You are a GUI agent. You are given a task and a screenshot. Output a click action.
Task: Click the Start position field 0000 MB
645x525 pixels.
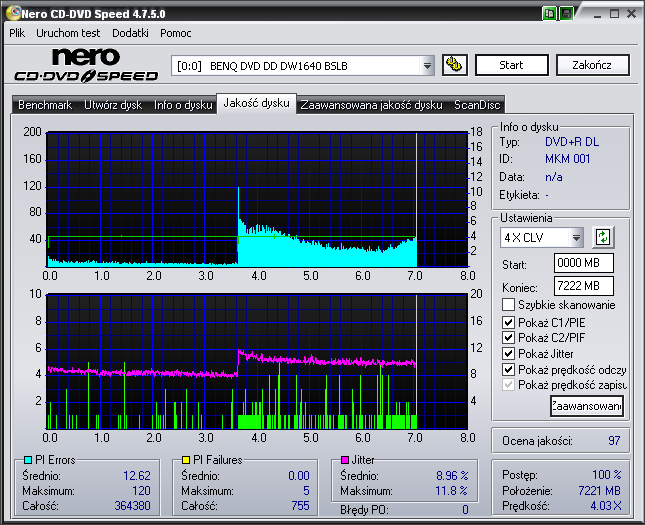584,263
